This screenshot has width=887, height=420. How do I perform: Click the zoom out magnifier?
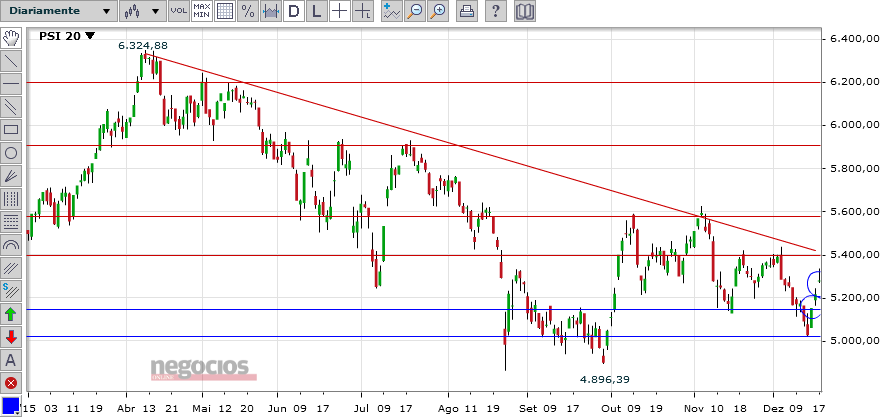coord(415,11)
